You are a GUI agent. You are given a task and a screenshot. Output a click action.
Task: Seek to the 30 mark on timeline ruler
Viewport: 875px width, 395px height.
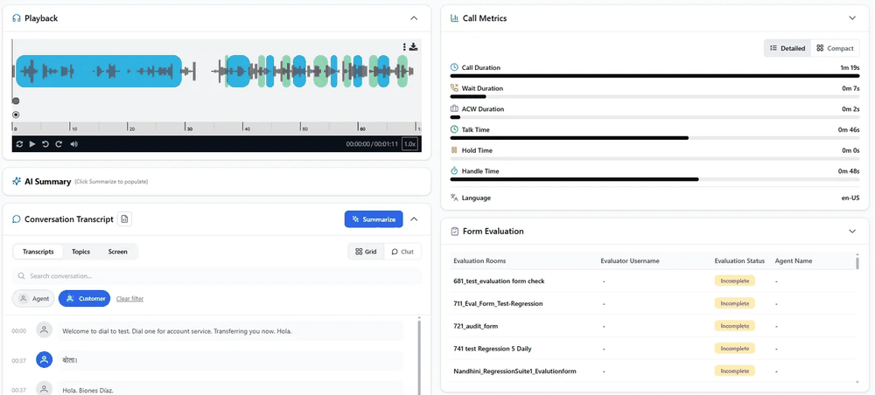tap(189, 128)
